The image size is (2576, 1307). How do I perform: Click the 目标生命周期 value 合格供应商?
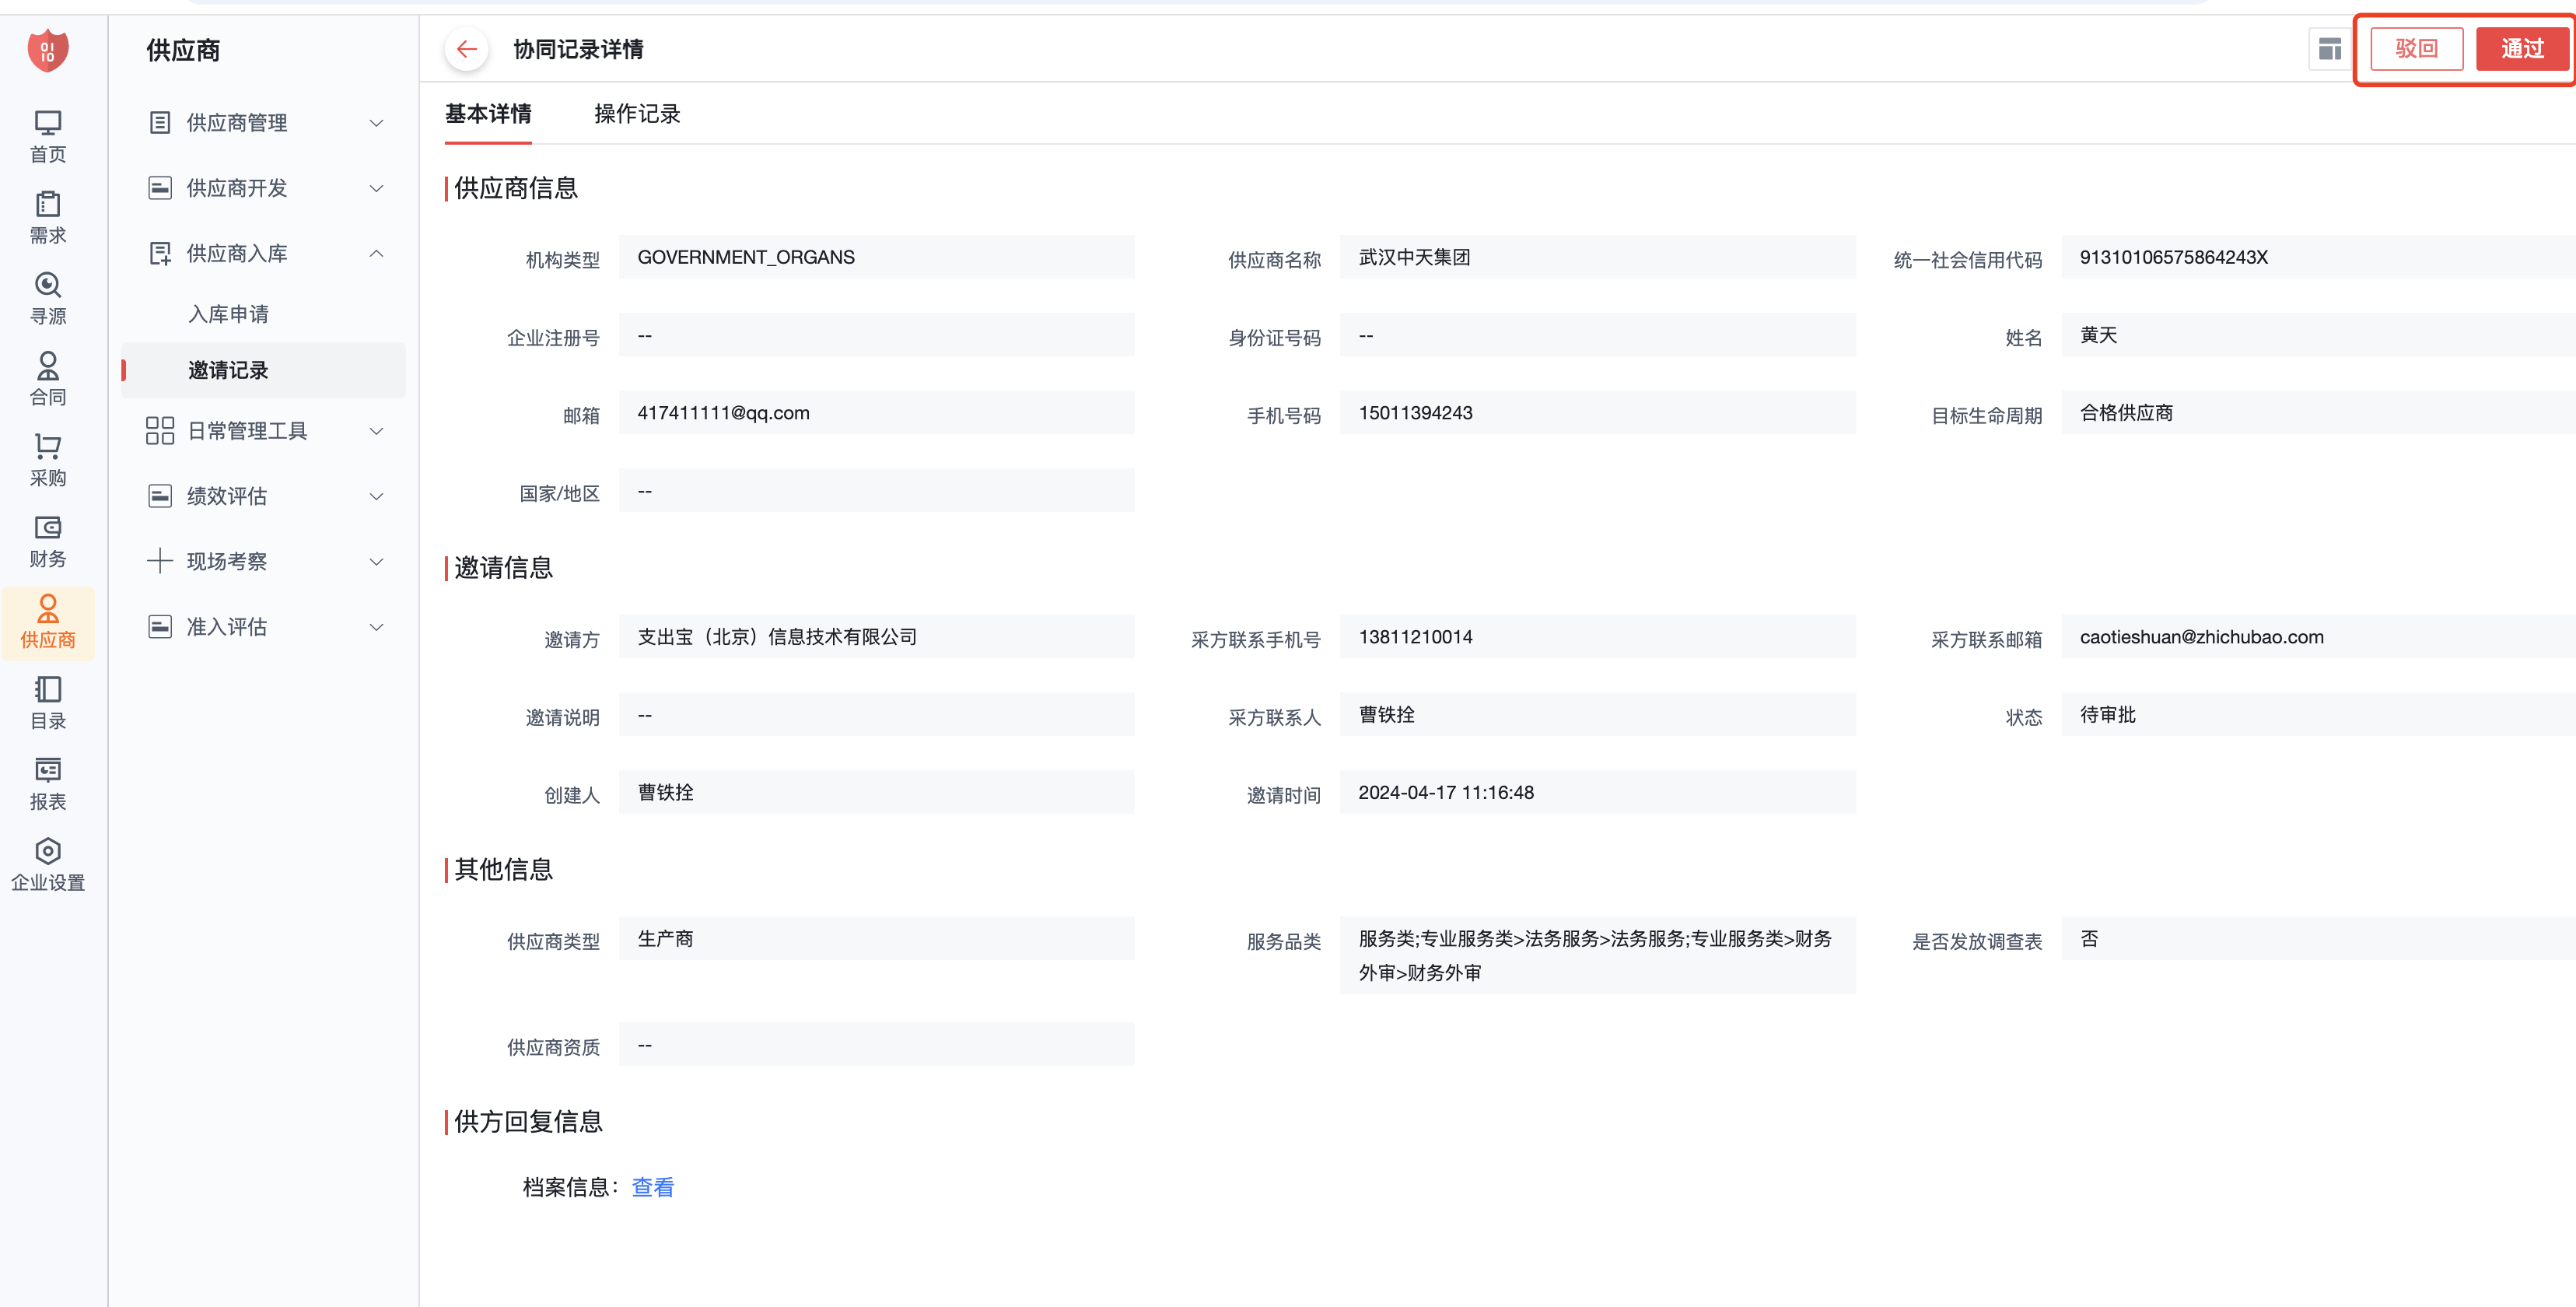click(x=2126, y=413)
